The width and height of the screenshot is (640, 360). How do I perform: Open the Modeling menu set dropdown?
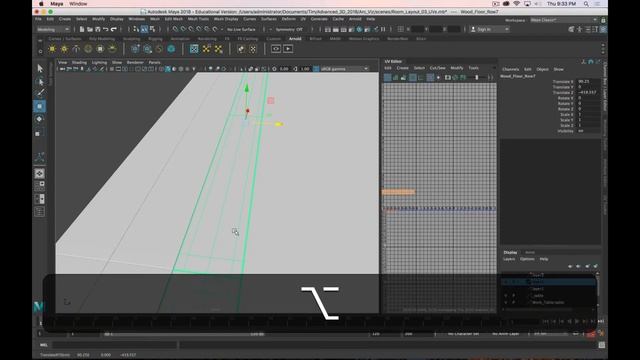coord(53,29)
